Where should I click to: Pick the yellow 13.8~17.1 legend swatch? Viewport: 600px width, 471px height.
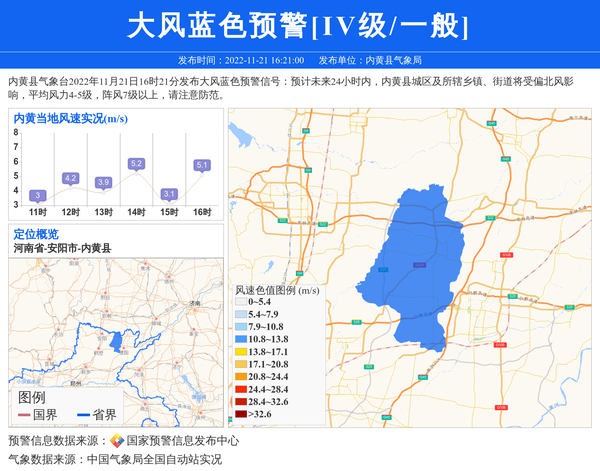point(241,352)
